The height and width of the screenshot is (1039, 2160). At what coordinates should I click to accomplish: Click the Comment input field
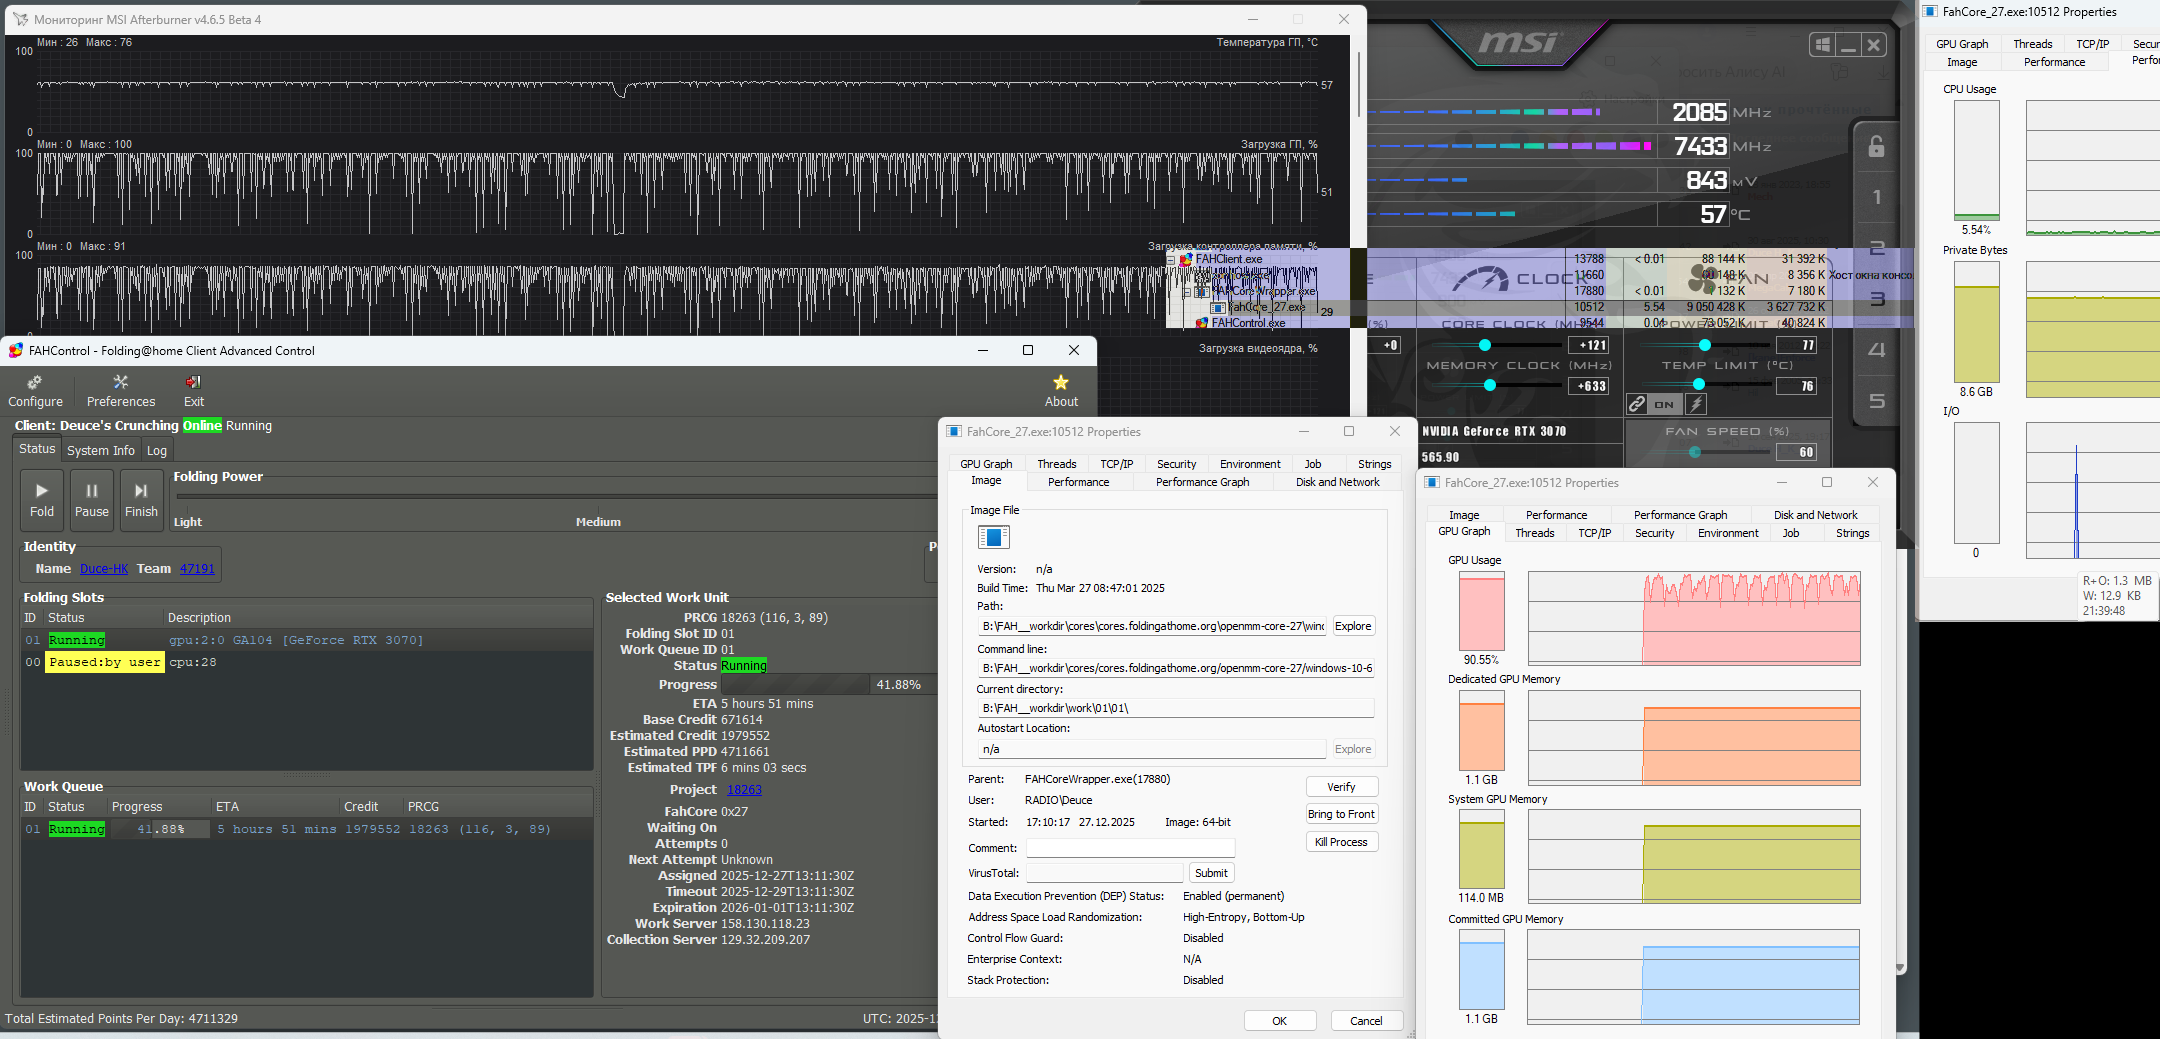click(x=1130, y=848)
